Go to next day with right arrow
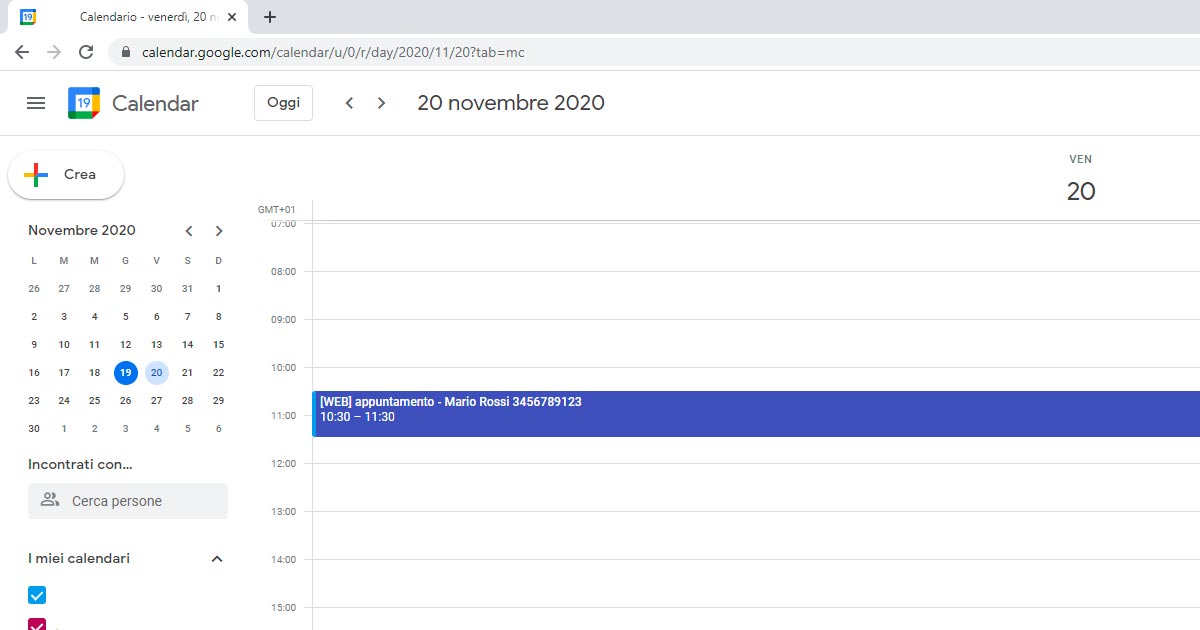 [381, 103]
